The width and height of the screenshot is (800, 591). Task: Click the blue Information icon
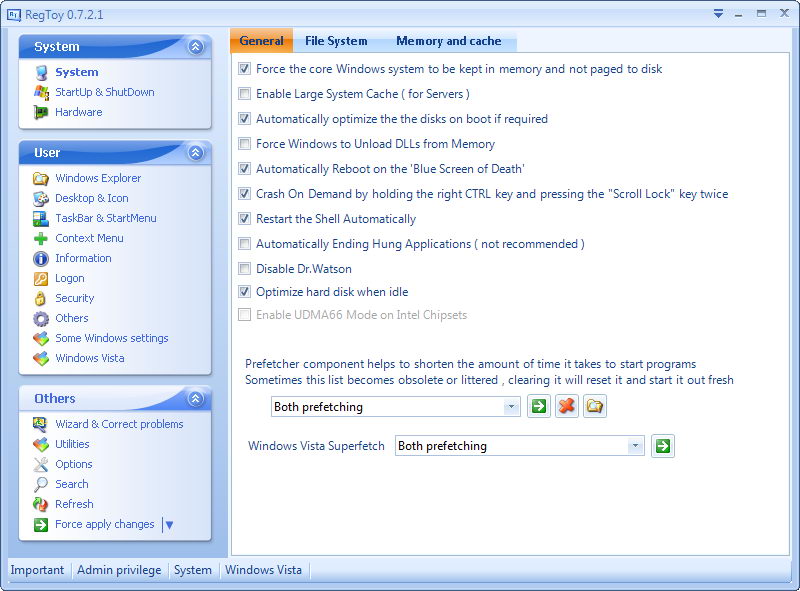(41, 258)
